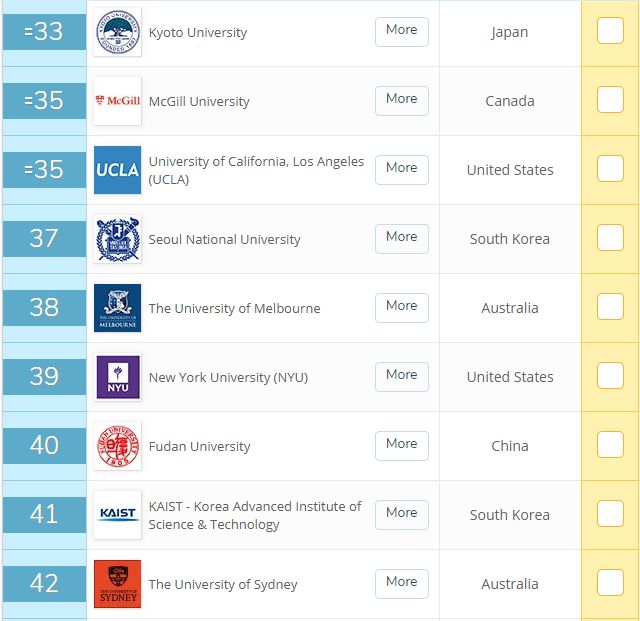
Task: Click the Fudan University red seal
Action: [117, 446]
